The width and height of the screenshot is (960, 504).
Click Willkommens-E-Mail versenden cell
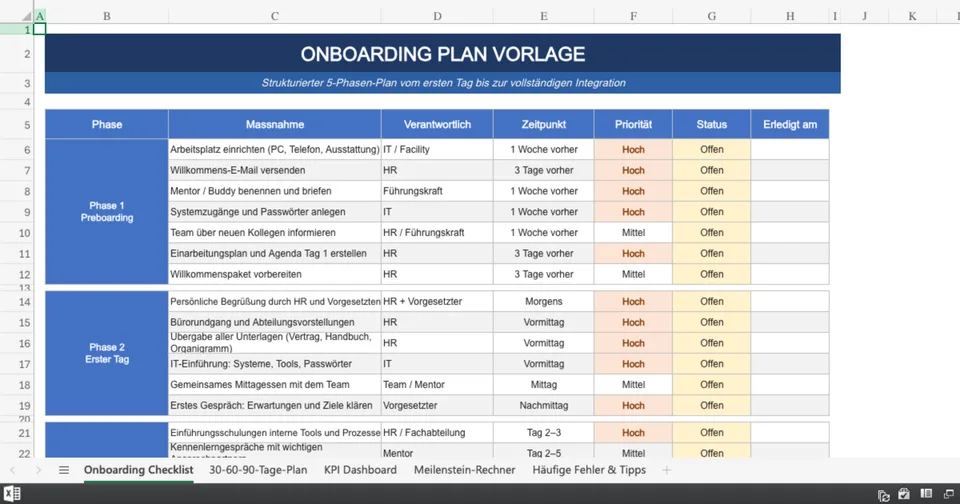click(274, 170)
